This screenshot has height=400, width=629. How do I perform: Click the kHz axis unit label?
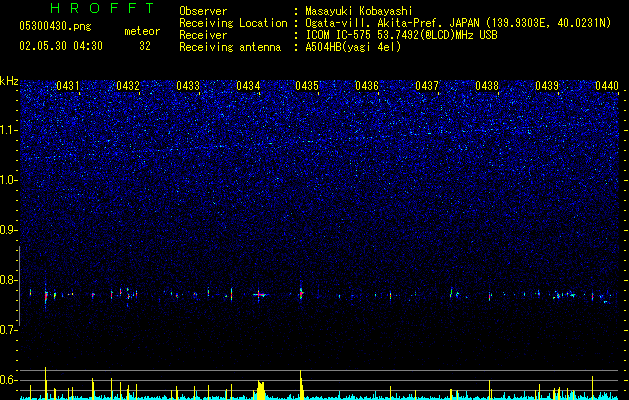coord(9,81)
